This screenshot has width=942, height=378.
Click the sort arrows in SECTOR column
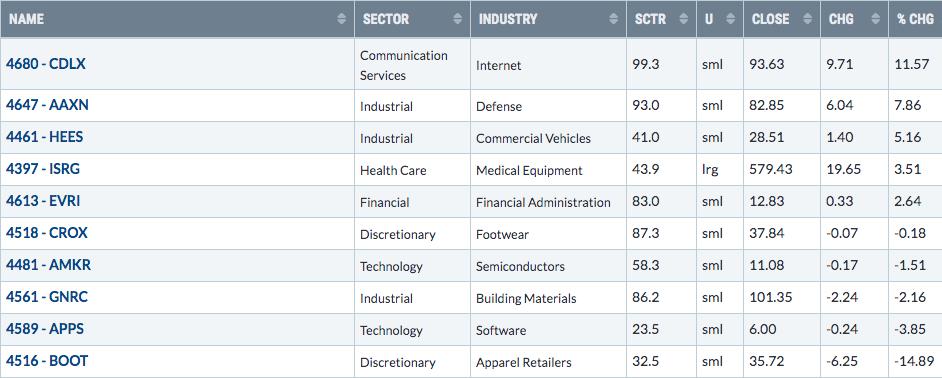[x=458, y=19]
